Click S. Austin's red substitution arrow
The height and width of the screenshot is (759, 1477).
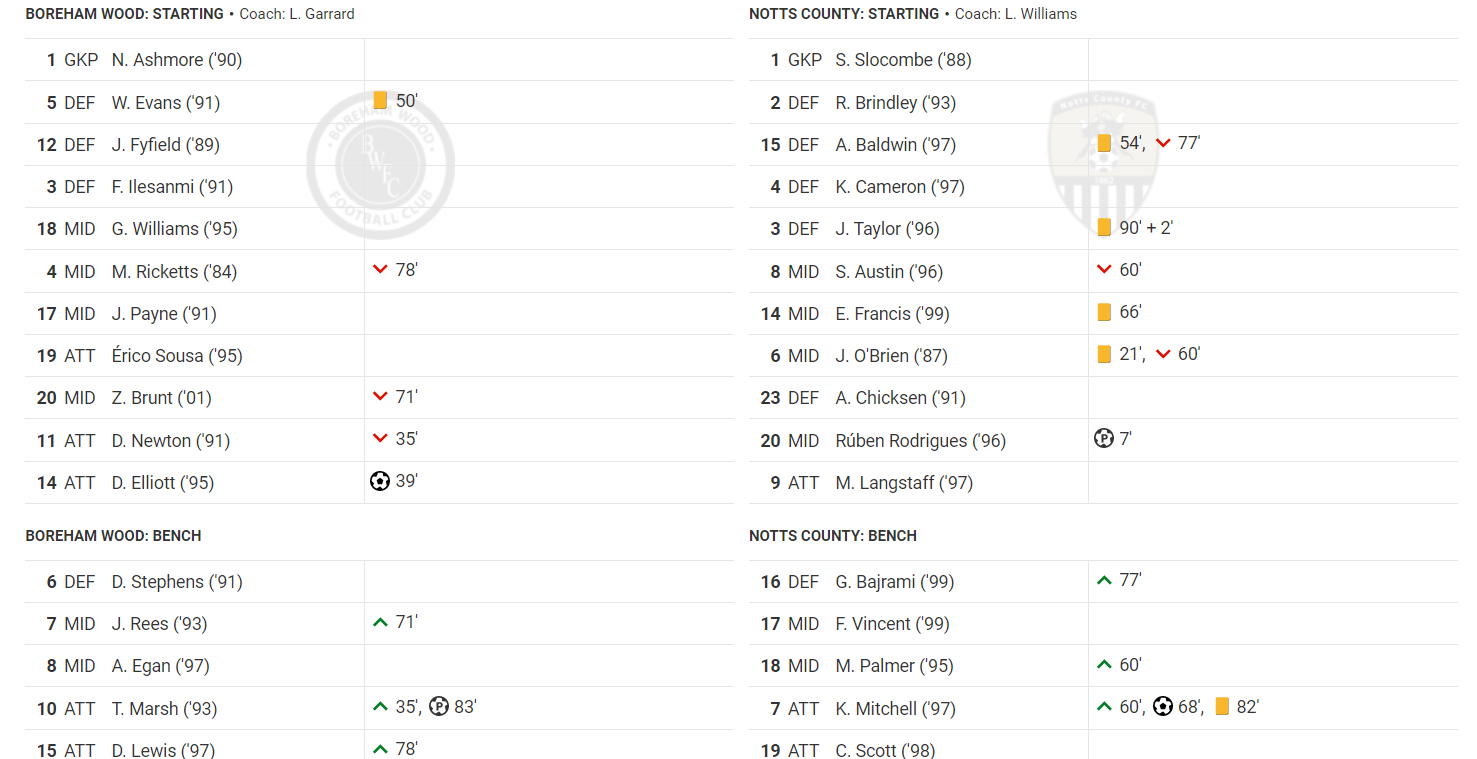[x=1104, y=270]
